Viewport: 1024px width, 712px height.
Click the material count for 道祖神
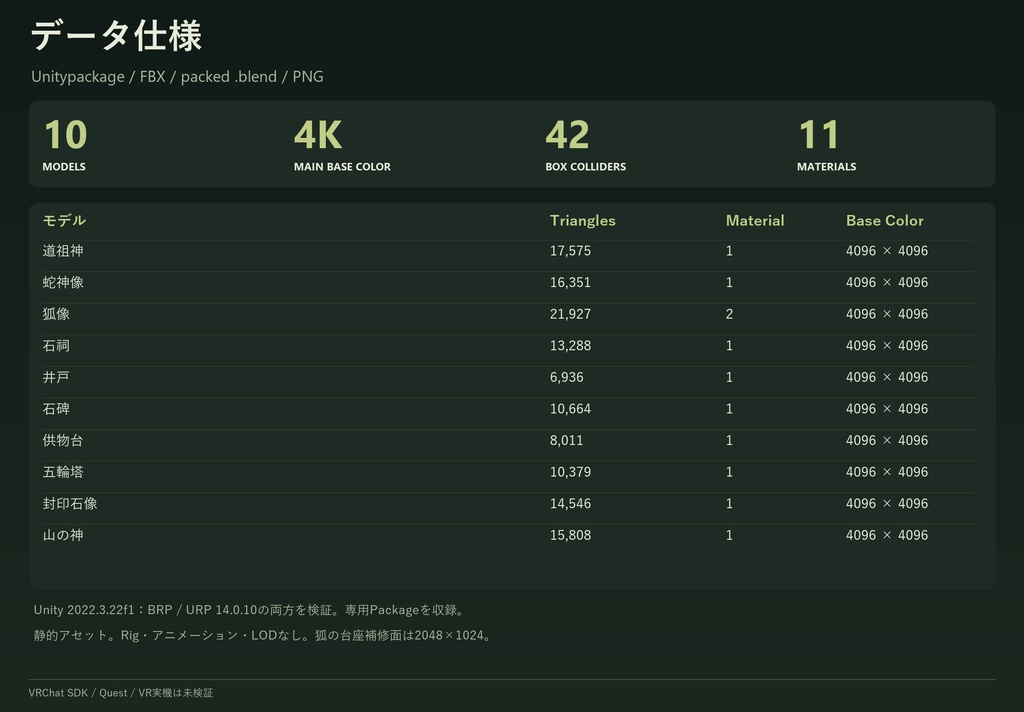coord(729,251)
